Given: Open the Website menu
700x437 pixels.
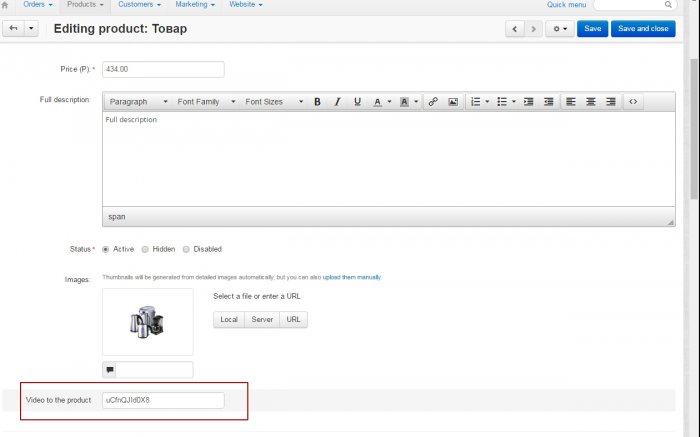Looking at the screenshot, I should [x=246, y=4].
